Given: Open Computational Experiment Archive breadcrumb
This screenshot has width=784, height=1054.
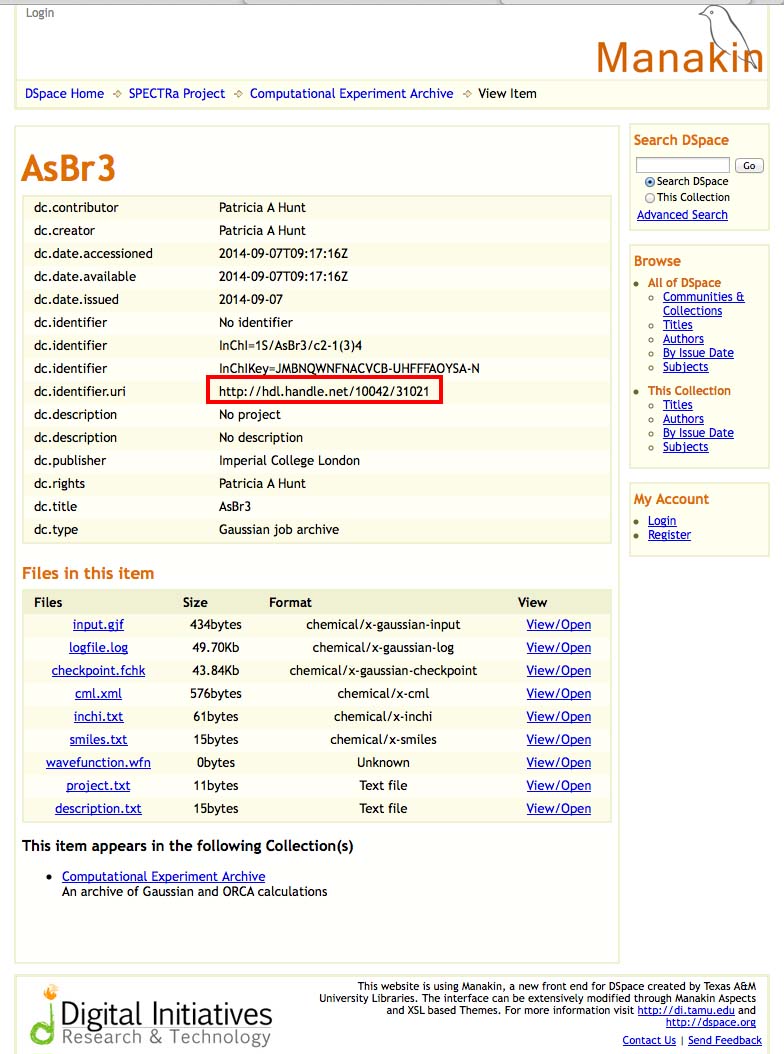Looking at the screenshot, I should pos(351,94).
